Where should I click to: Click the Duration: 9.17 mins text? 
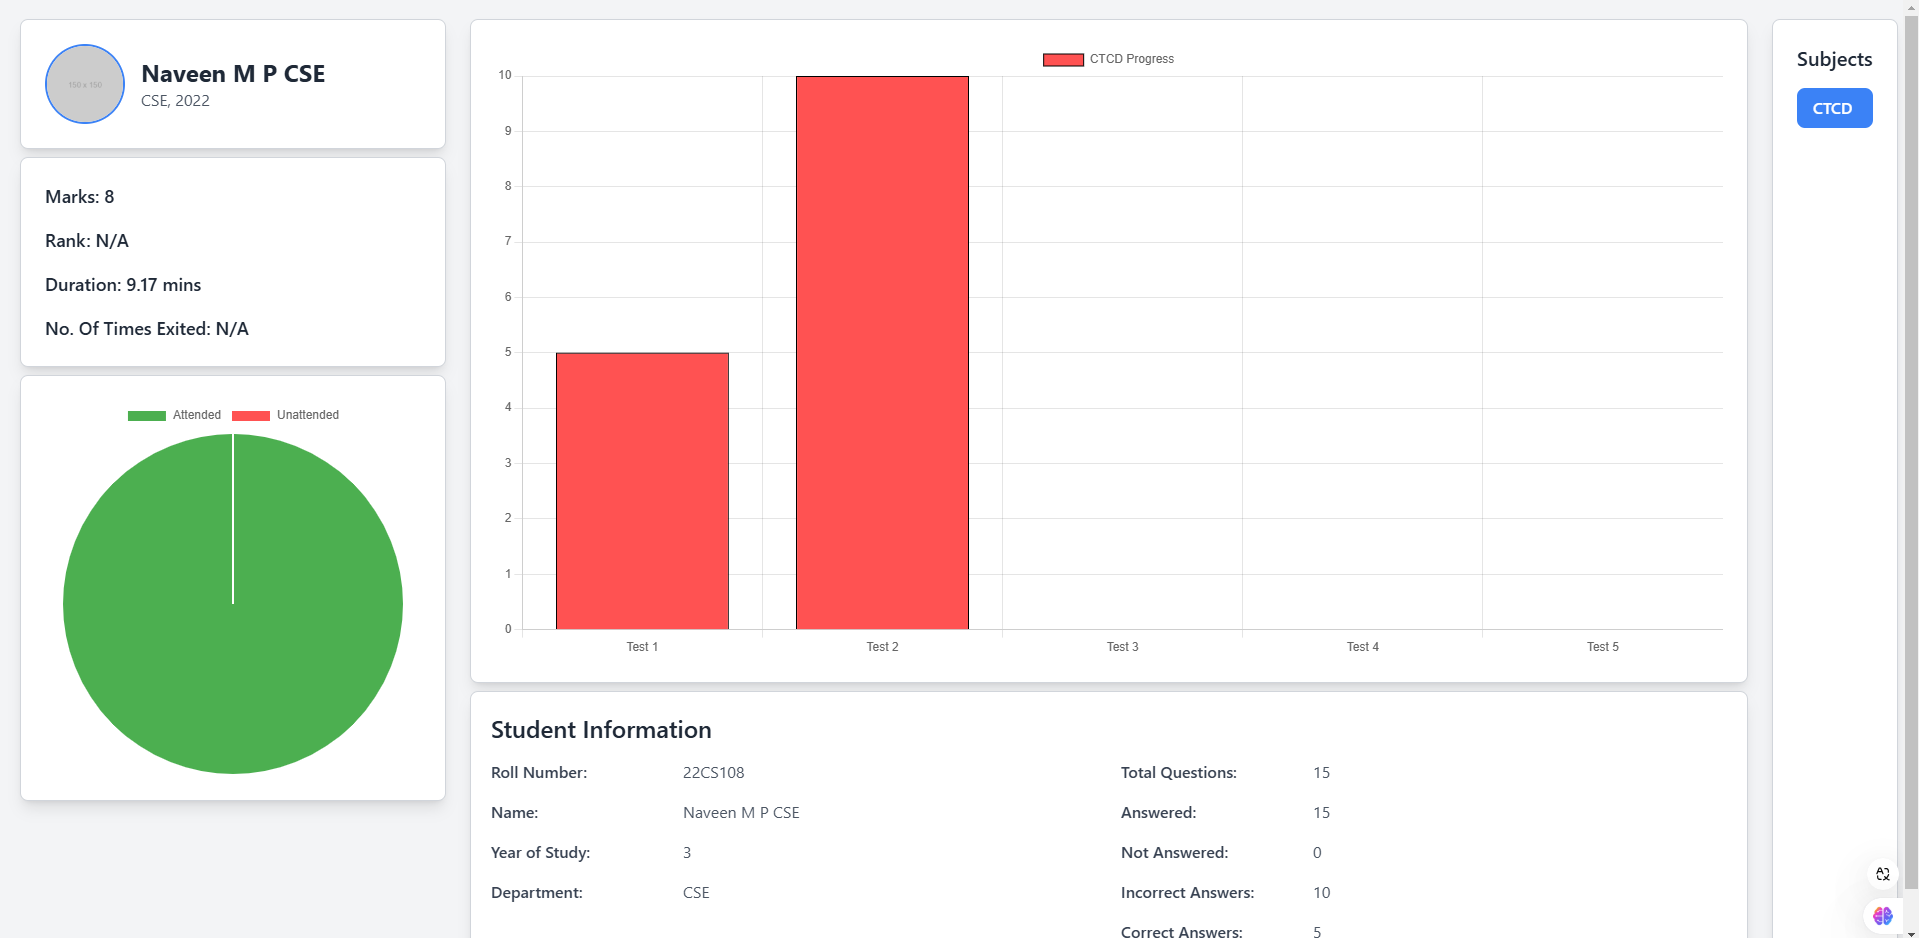pos(123,285)
